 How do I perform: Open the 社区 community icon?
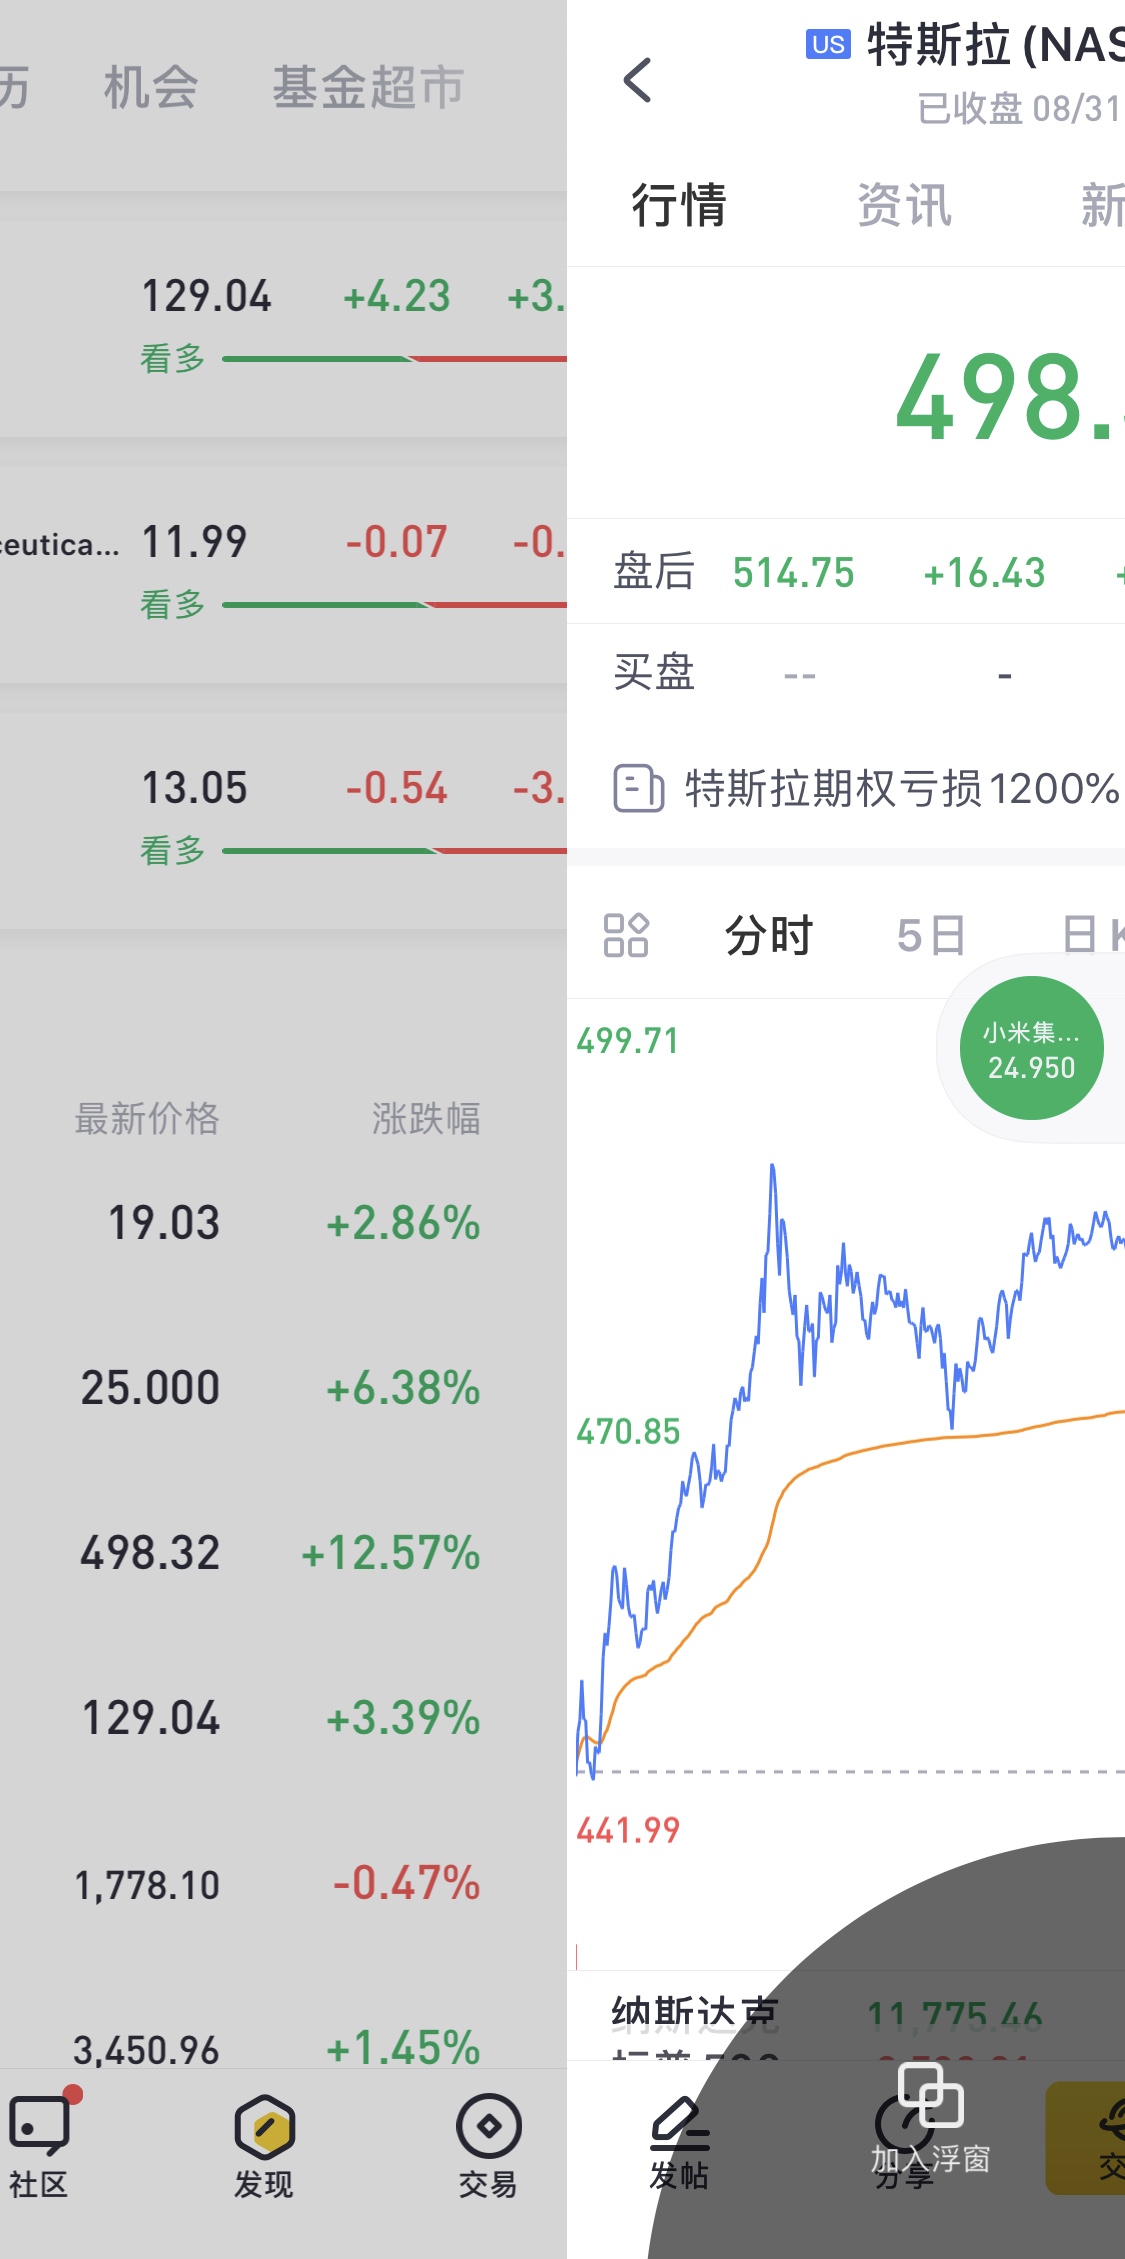pos(39,2125)
